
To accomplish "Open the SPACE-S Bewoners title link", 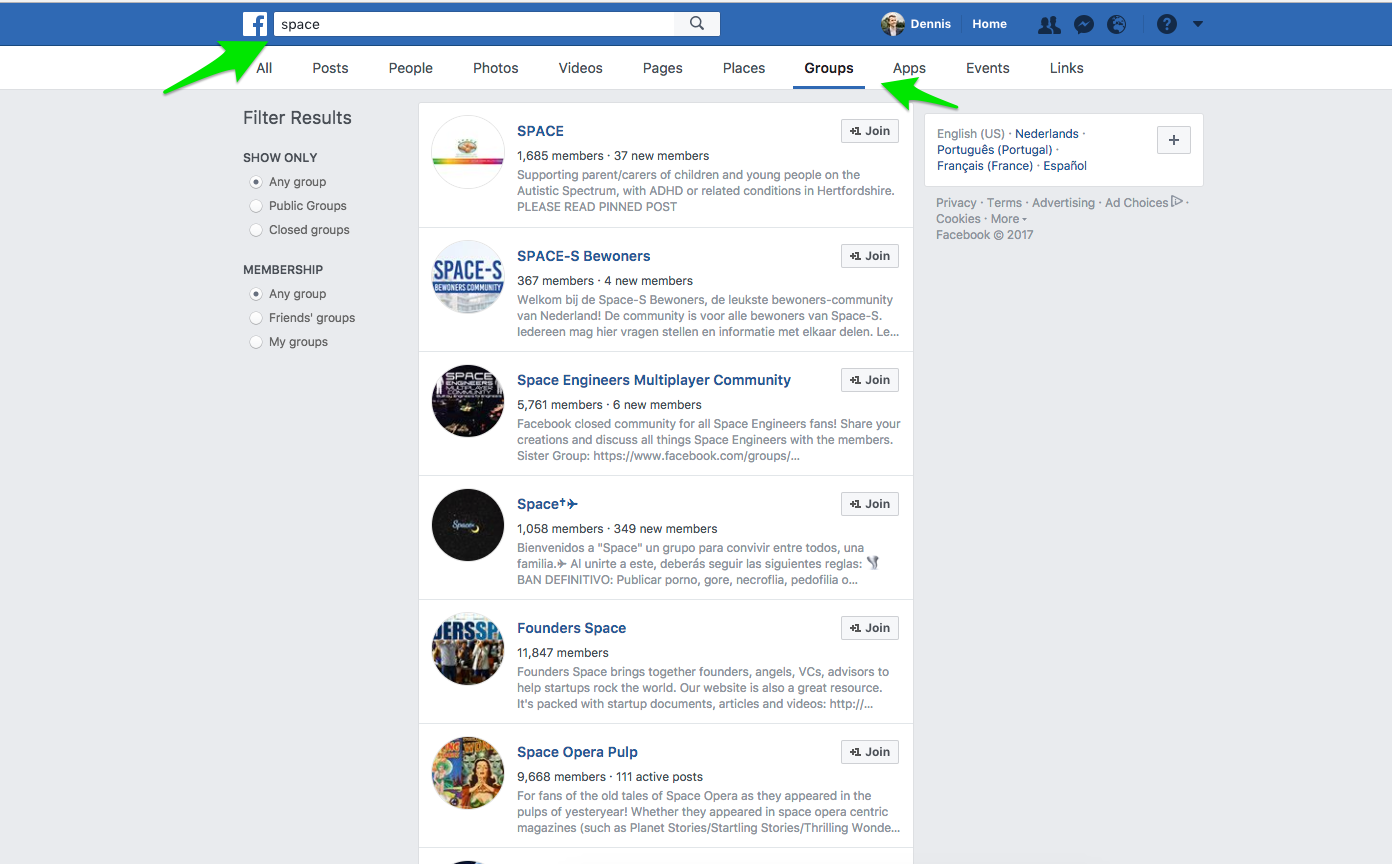I will pos(583,256).
